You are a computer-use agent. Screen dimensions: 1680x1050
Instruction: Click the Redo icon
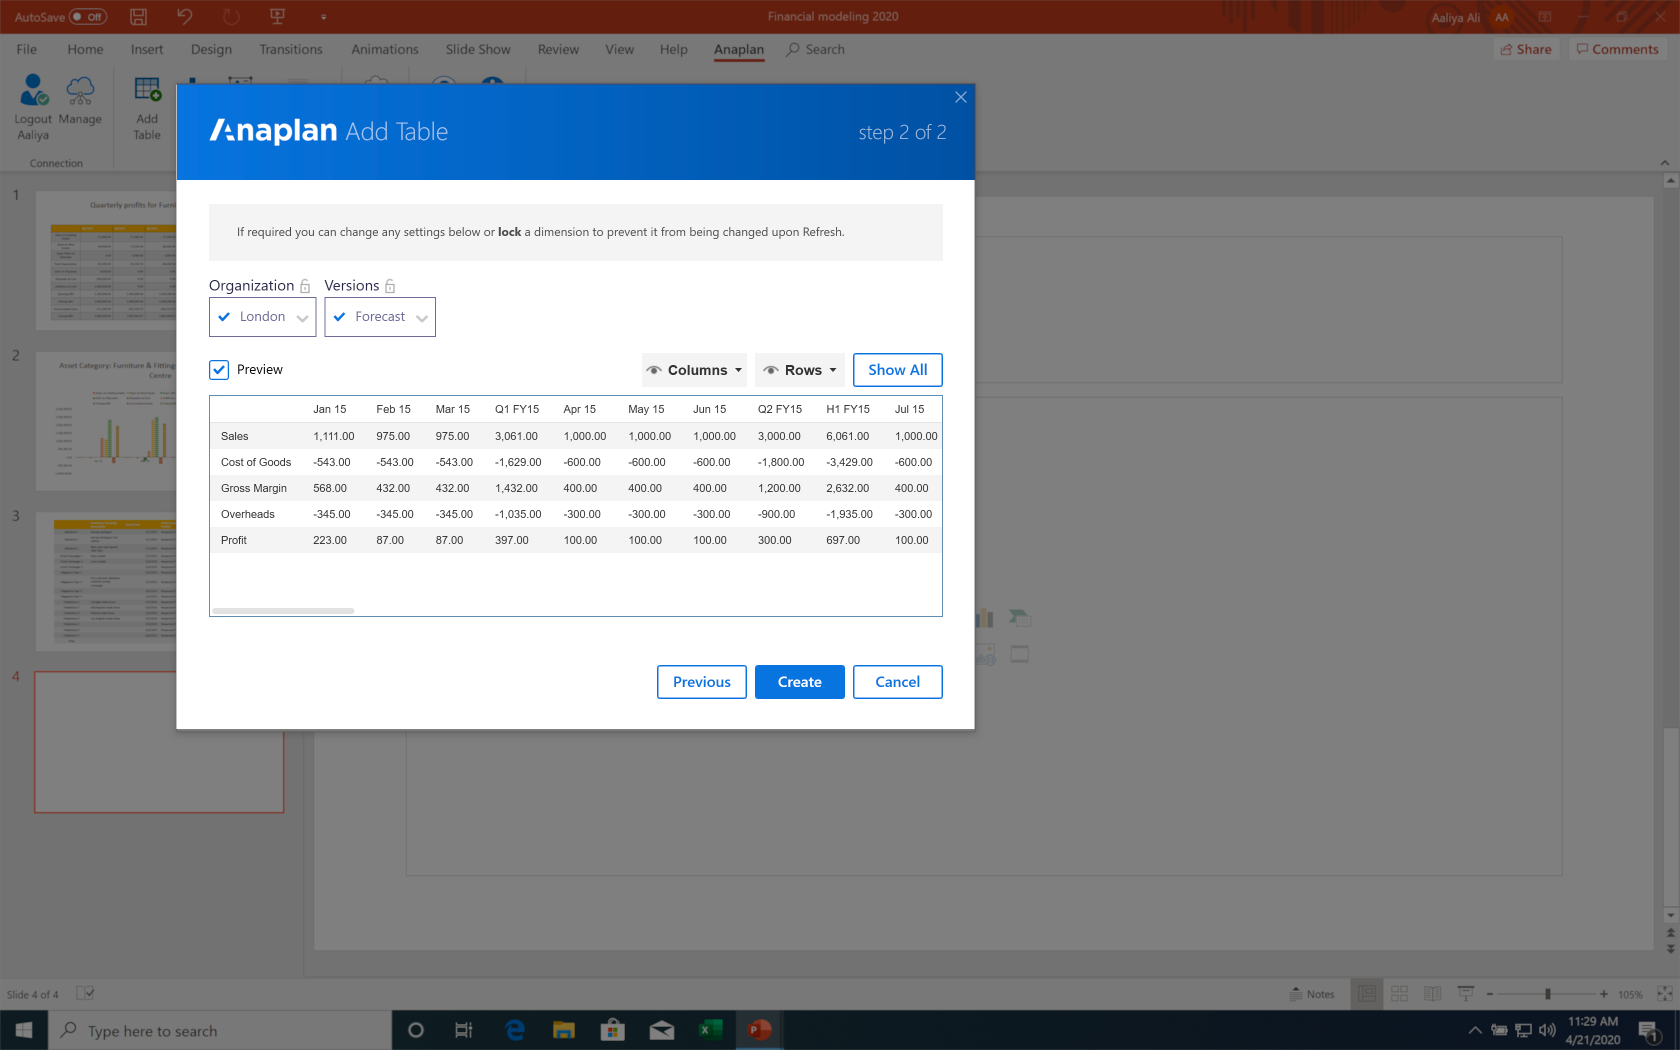231,17
